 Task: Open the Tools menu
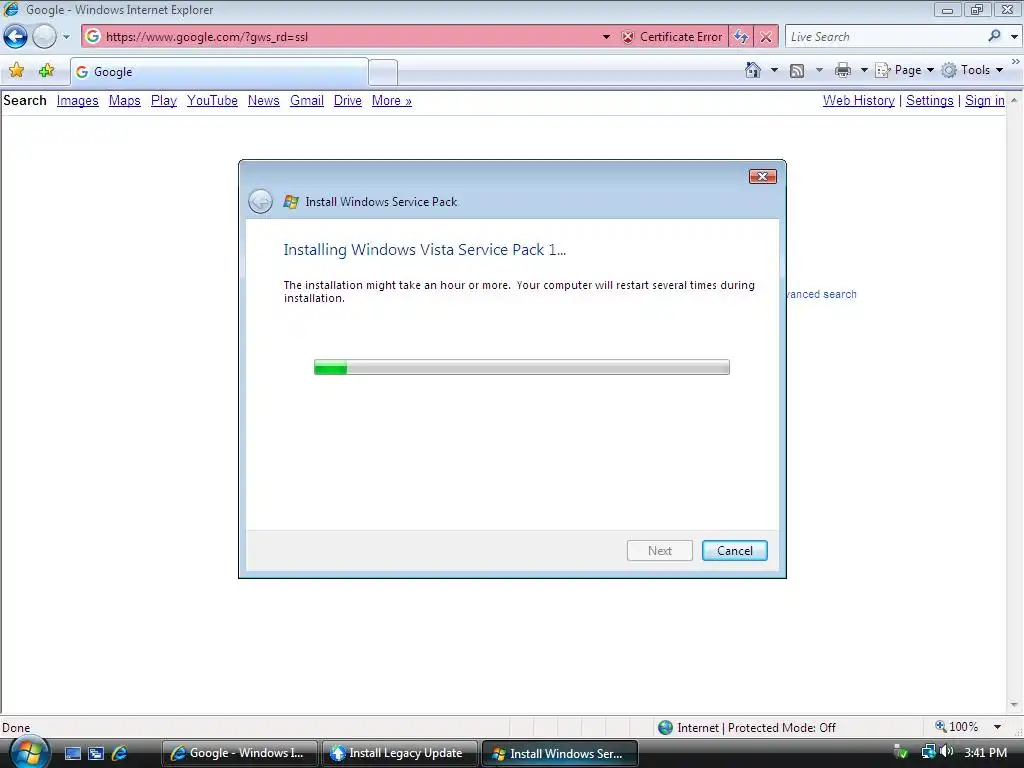[x=972, y=70]
